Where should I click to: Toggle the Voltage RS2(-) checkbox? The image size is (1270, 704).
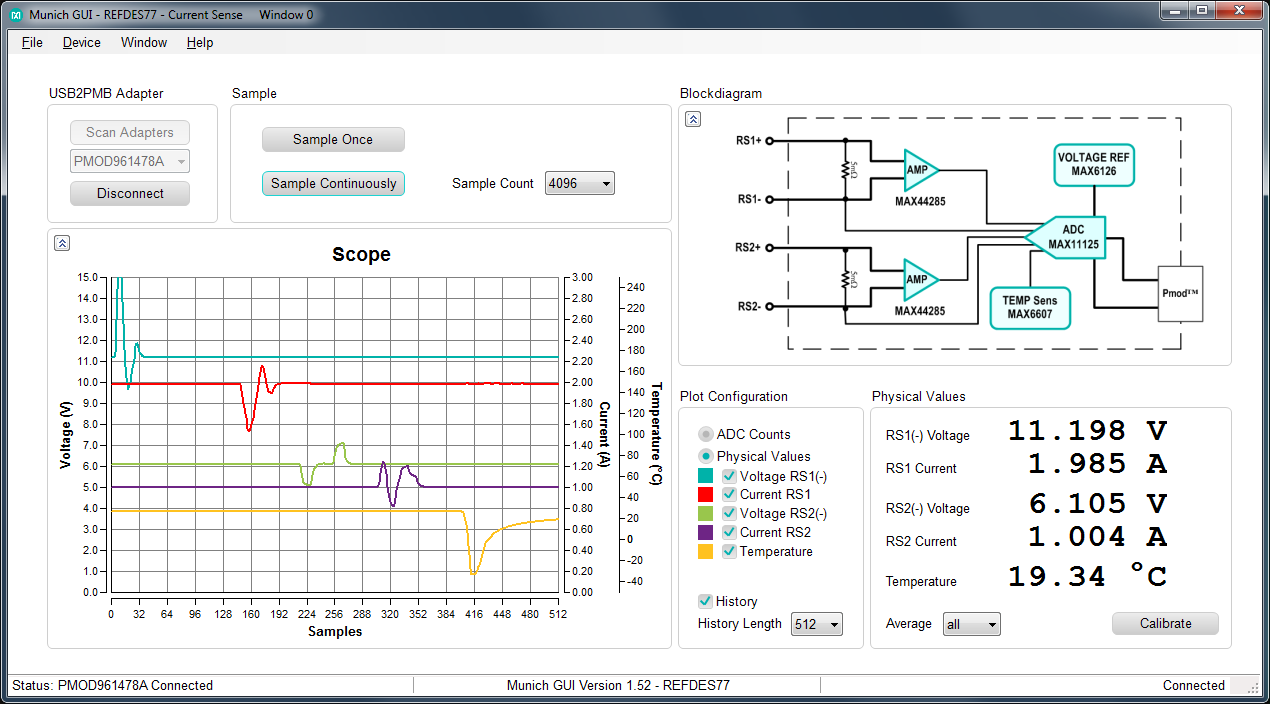point(729,513)
